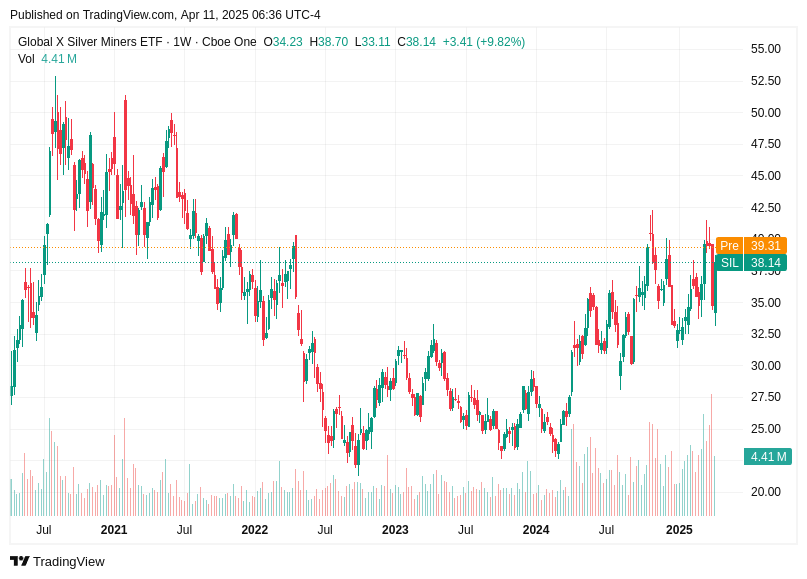Click the 30.00 price axis label
807x579 pixels.
(x=766, y=366)
